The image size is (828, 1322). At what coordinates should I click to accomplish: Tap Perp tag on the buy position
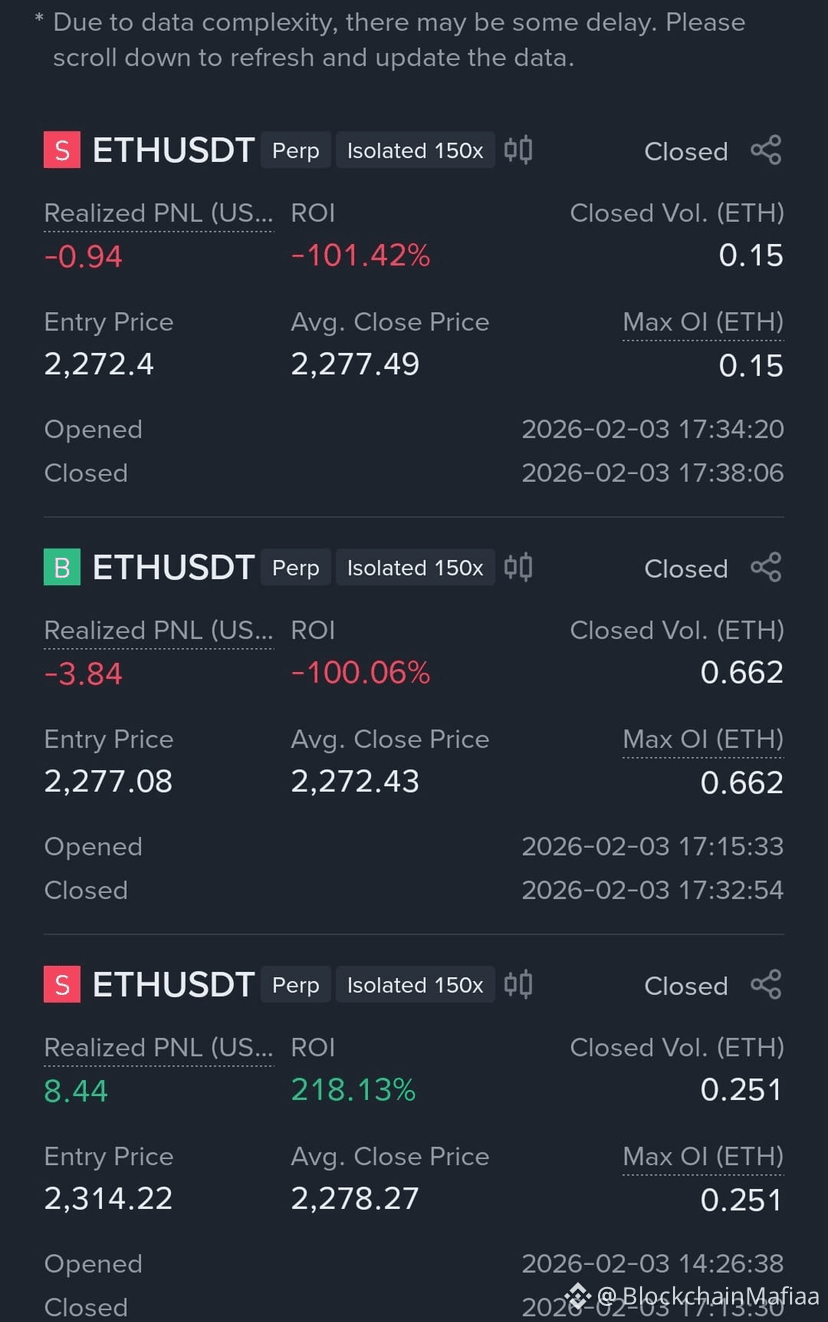296,568
